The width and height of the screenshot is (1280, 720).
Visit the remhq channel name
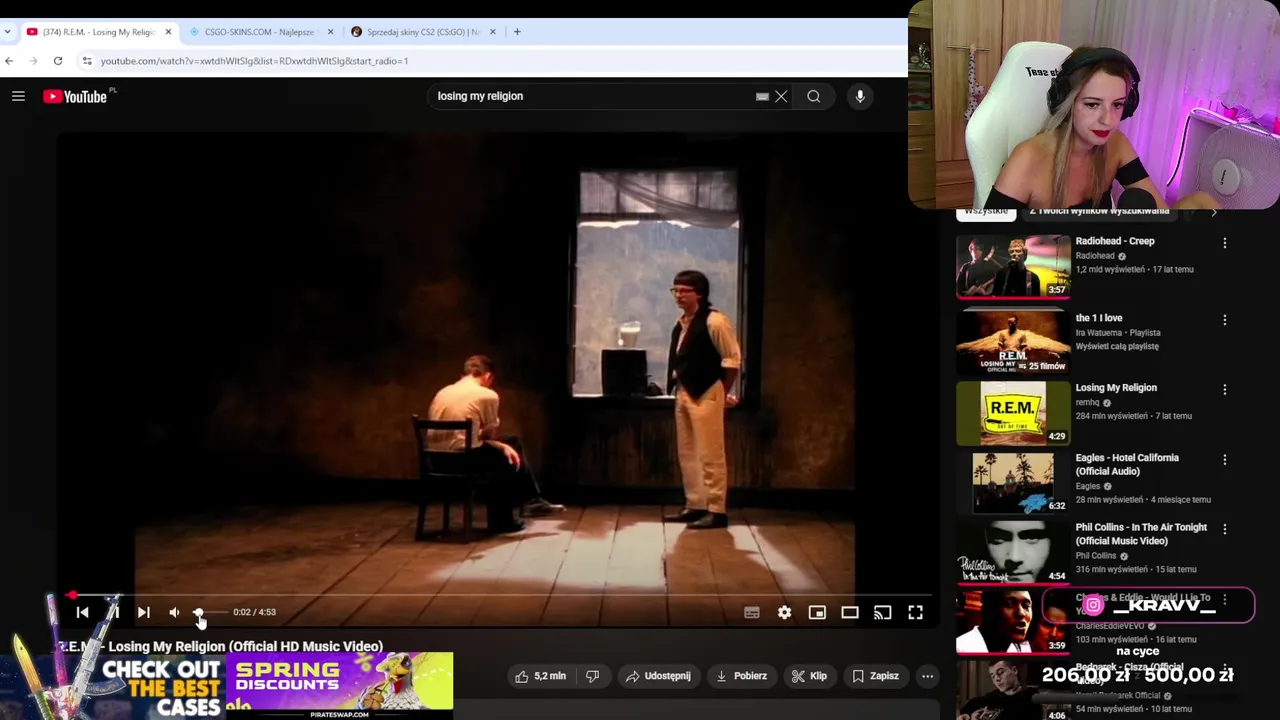(1087, 402)
